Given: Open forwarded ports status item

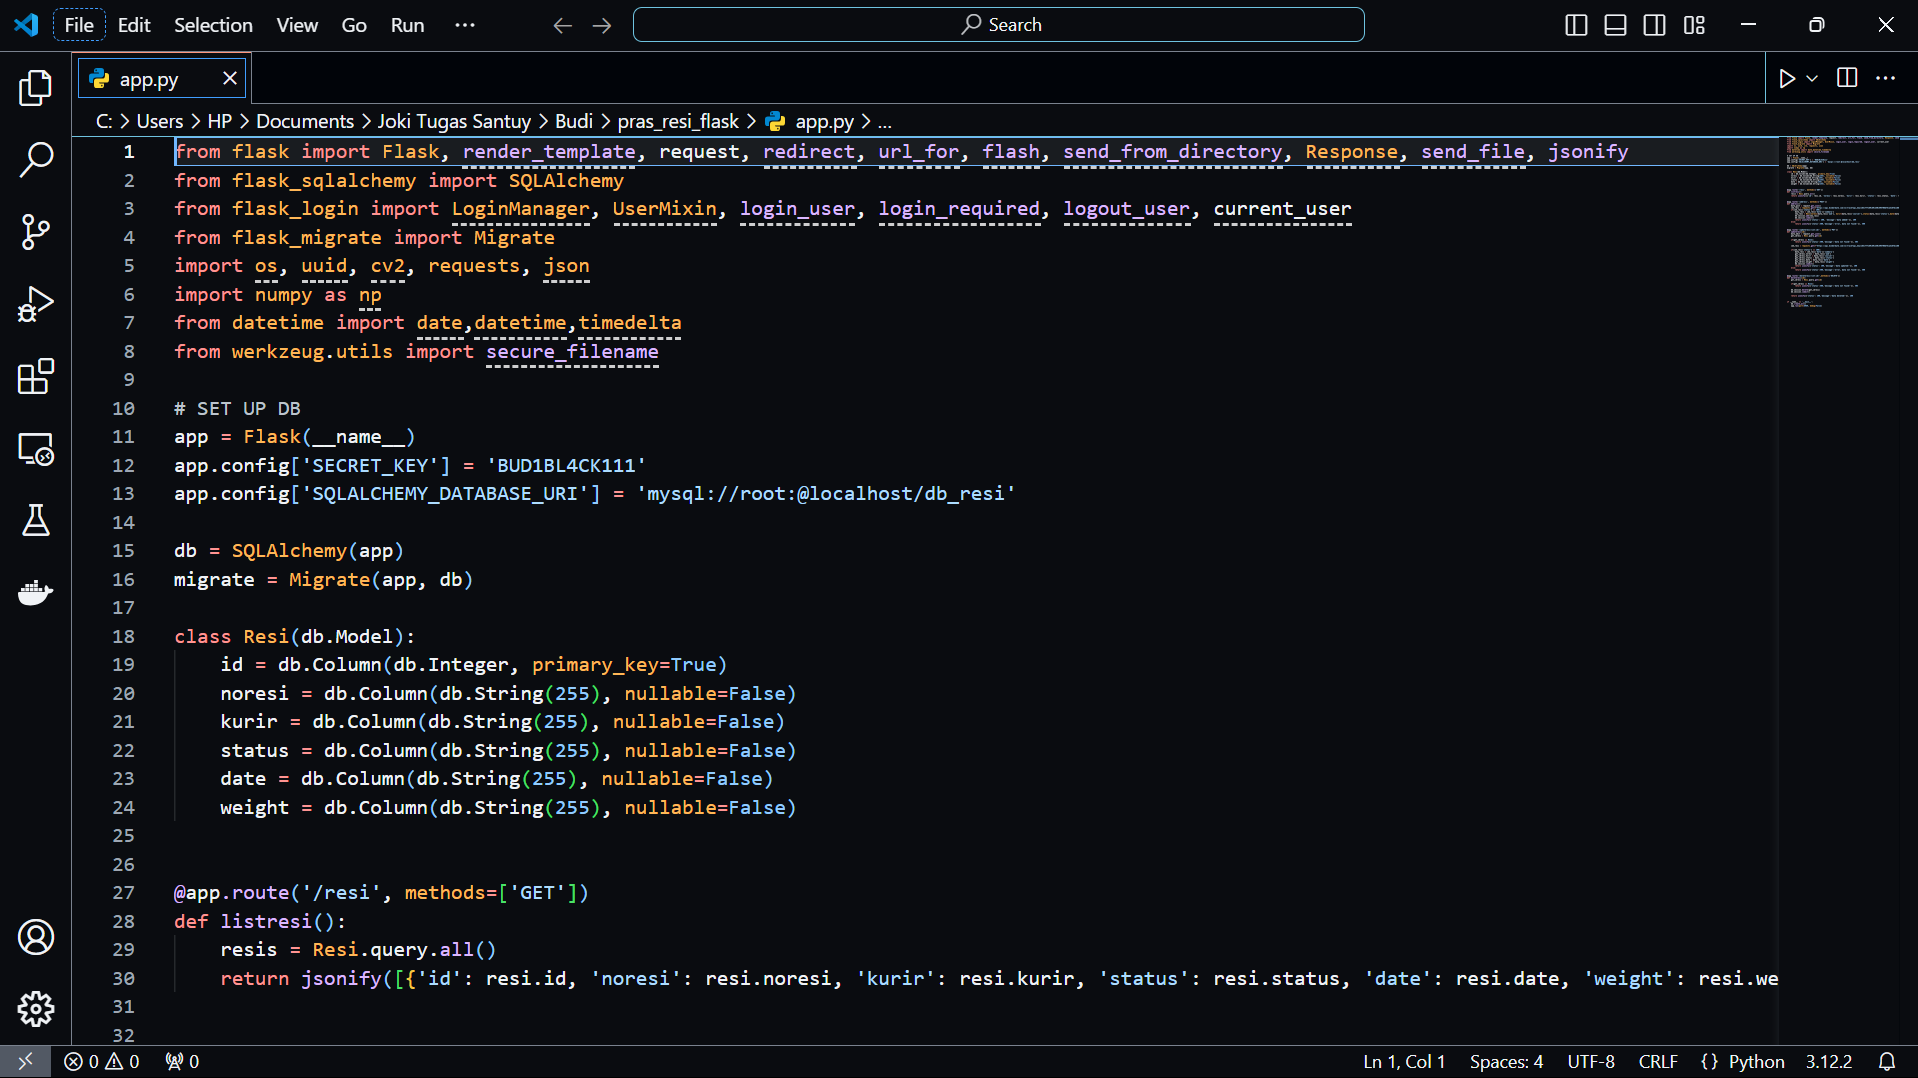Looking at the screenshot, I should (x=182, y=1062).
